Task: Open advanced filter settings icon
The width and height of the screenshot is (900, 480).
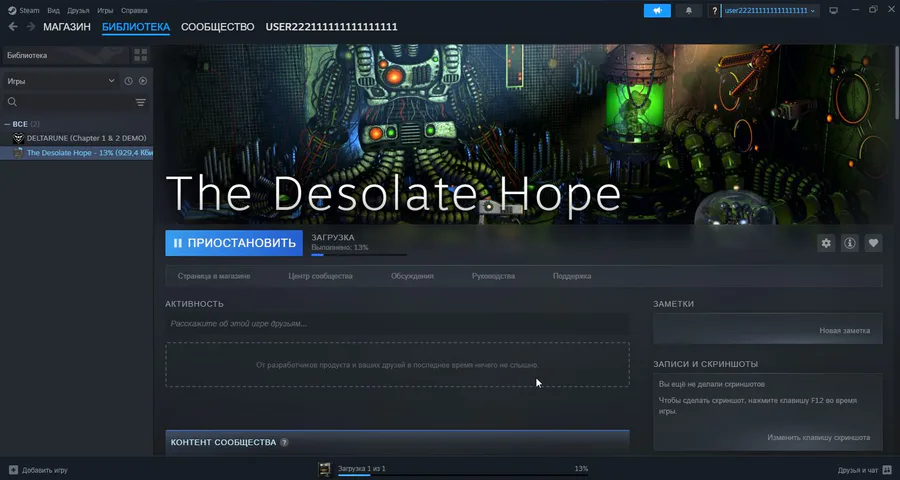Action: (x=141, y=102)
